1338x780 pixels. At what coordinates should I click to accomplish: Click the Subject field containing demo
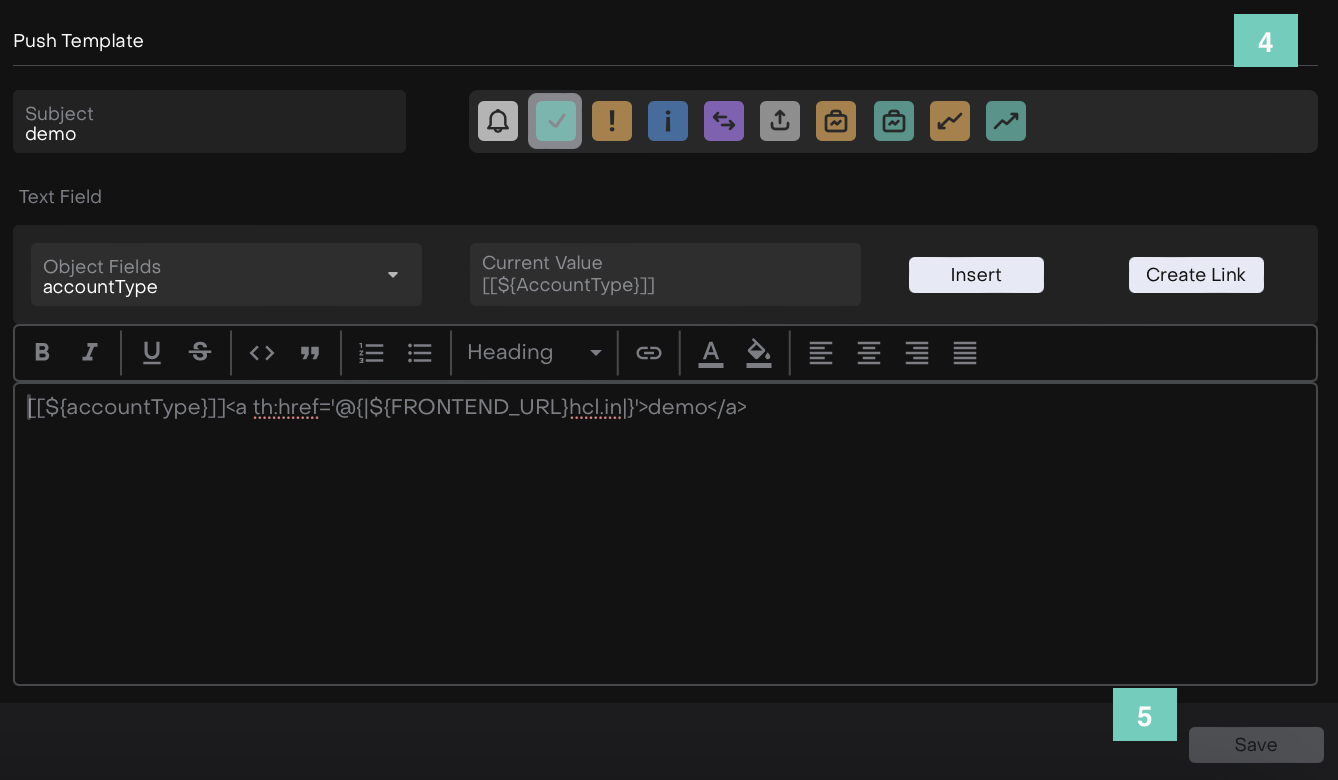click(x=209, y=122)
